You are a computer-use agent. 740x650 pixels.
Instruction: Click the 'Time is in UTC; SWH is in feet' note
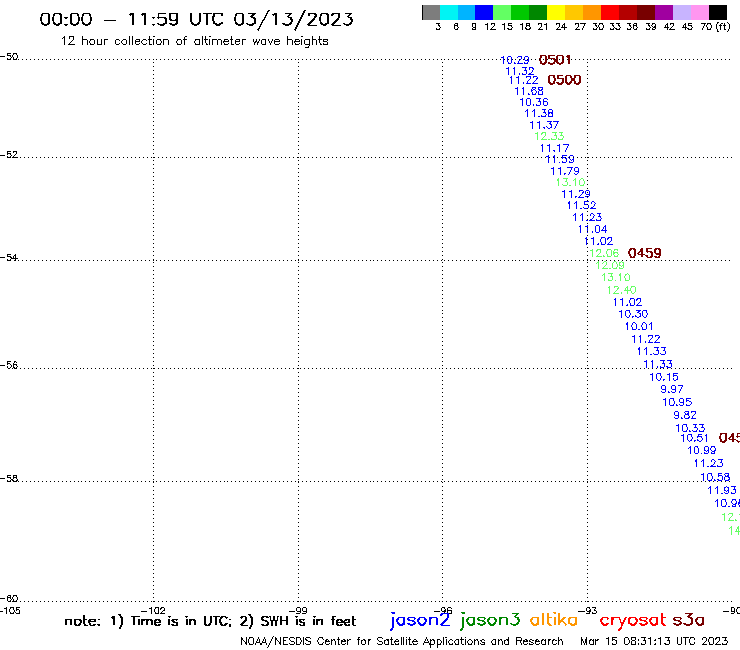(x=210, y=621)
